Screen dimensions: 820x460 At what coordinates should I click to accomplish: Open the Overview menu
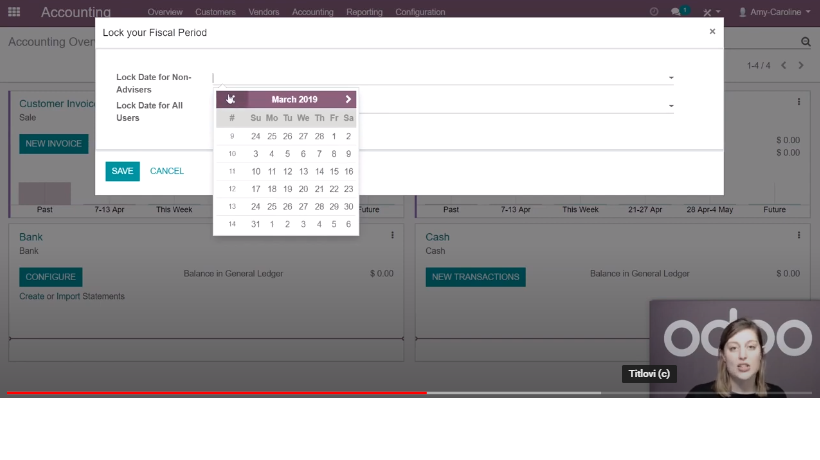click(165, 12)
